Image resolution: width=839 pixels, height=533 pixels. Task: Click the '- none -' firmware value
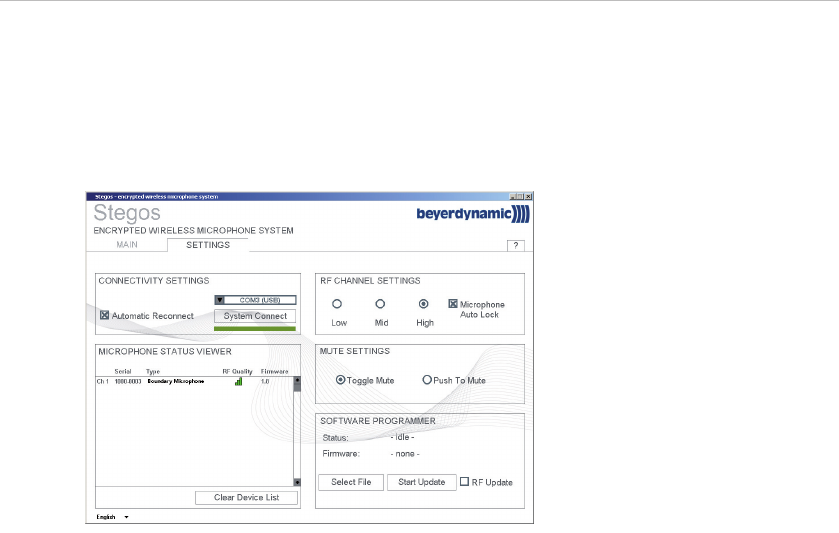point(405,454)
